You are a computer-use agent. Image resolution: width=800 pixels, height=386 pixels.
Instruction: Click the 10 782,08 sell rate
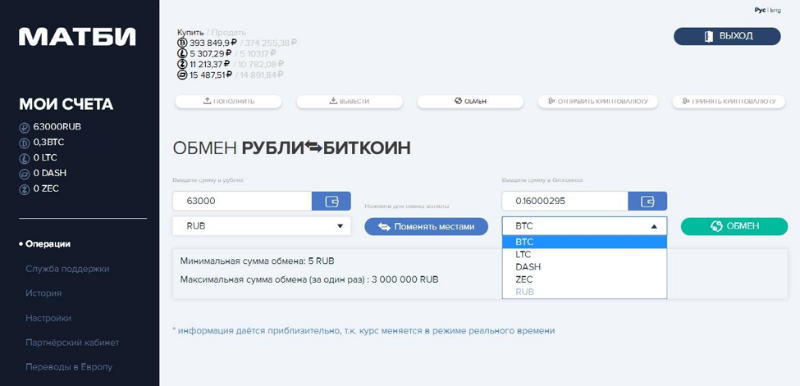point(262,64)
